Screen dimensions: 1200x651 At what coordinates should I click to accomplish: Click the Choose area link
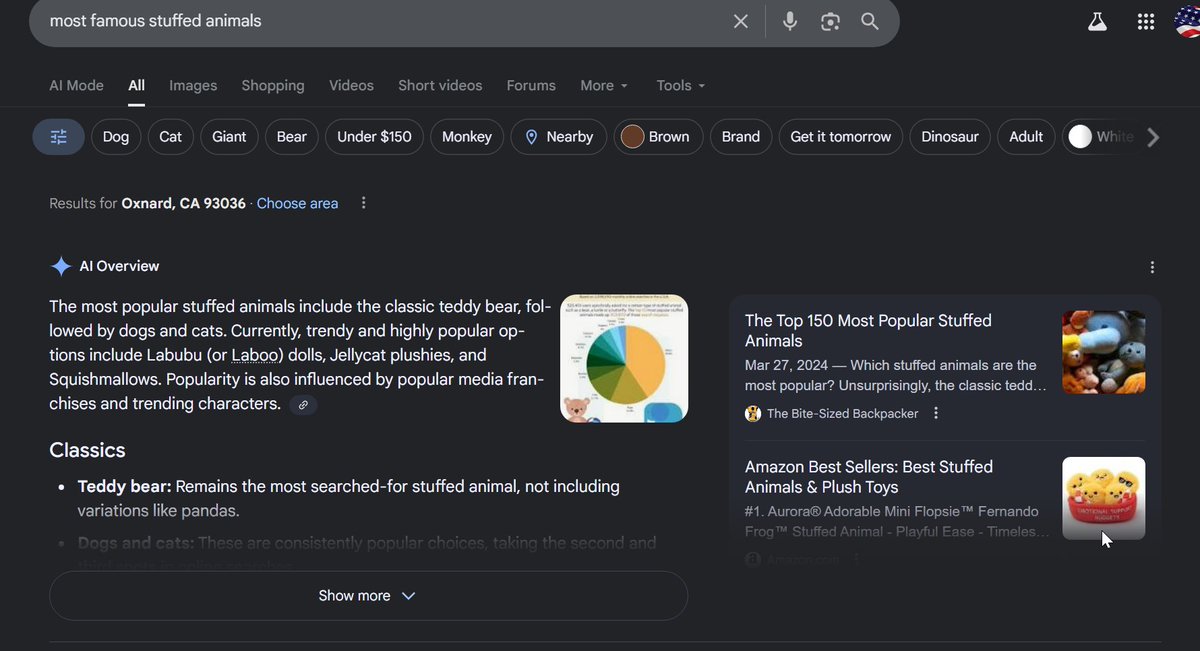pyautogui.click(x=297, y=203)
